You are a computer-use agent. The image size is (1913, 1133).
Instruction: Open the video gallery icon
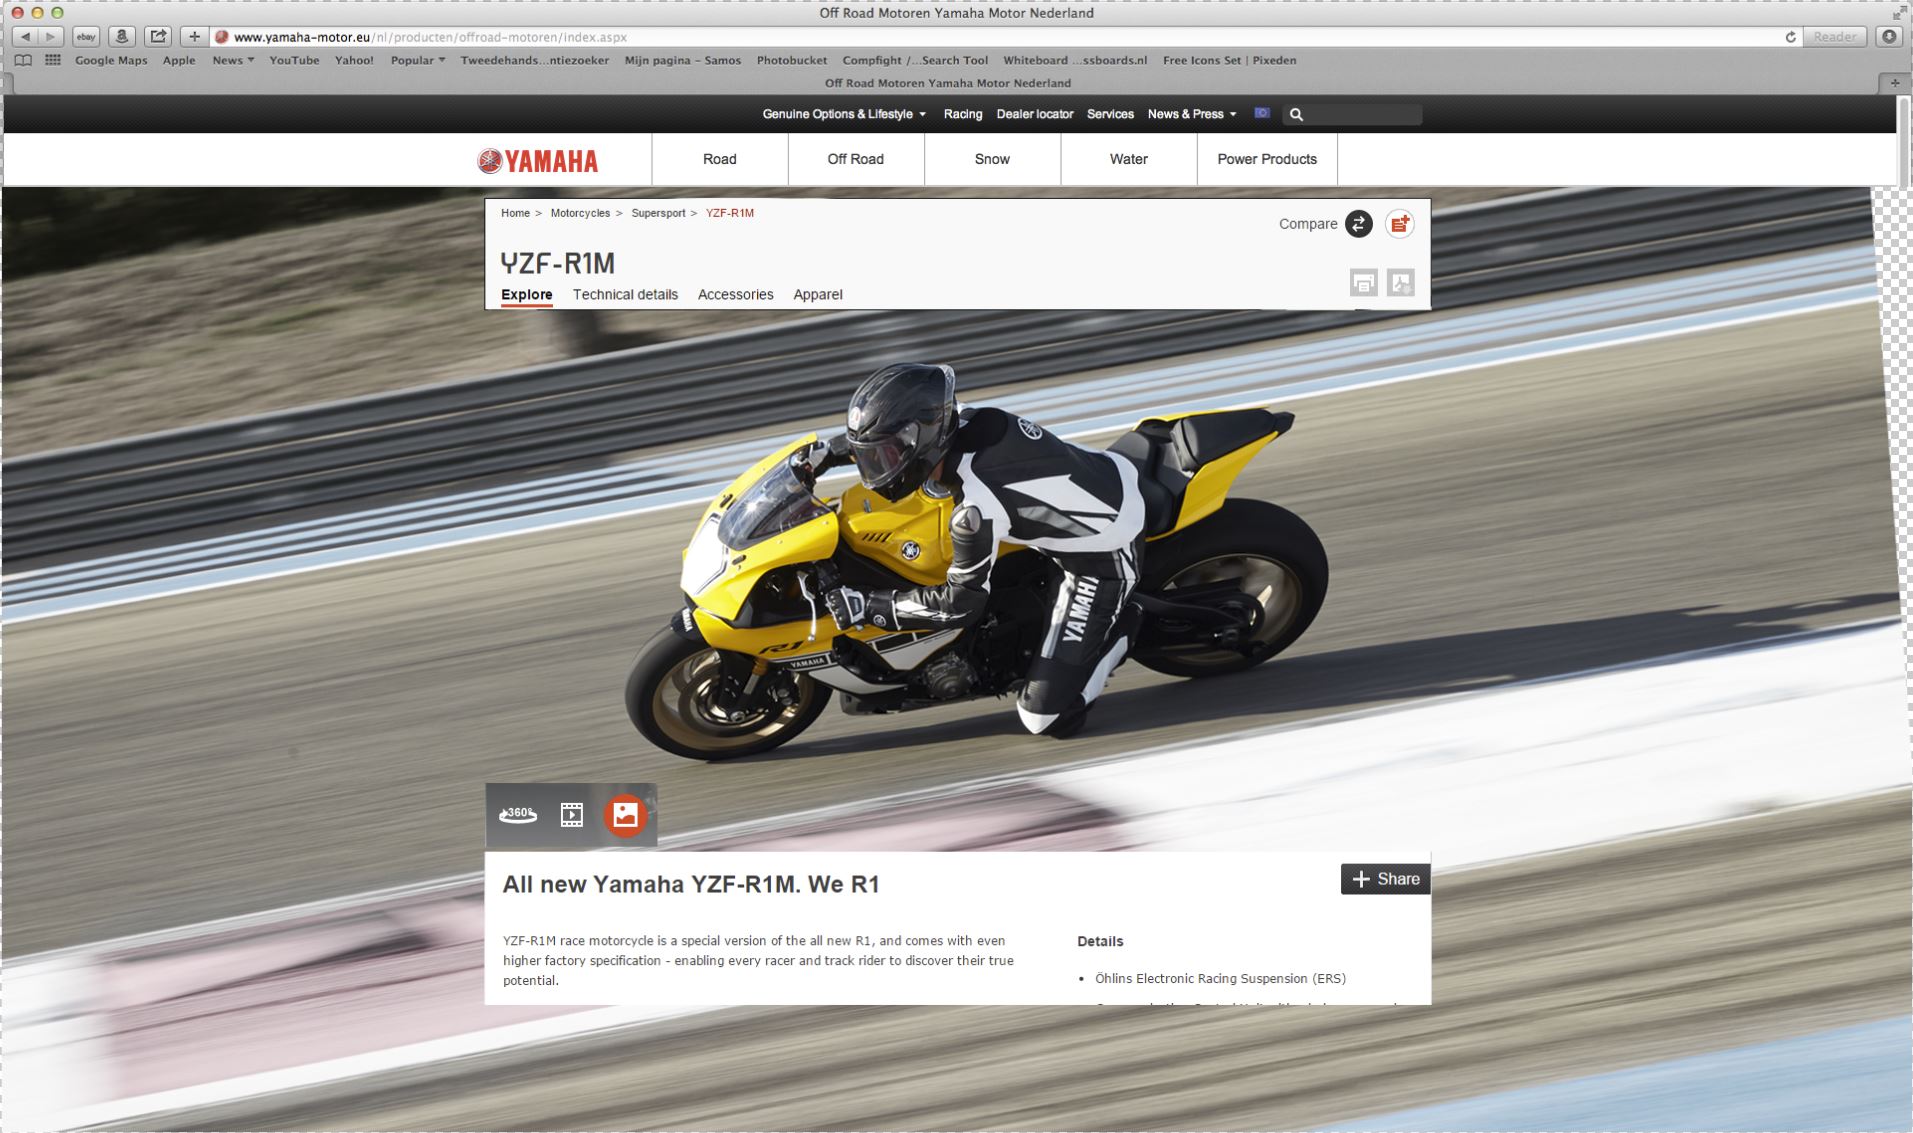tap(572, 815)
